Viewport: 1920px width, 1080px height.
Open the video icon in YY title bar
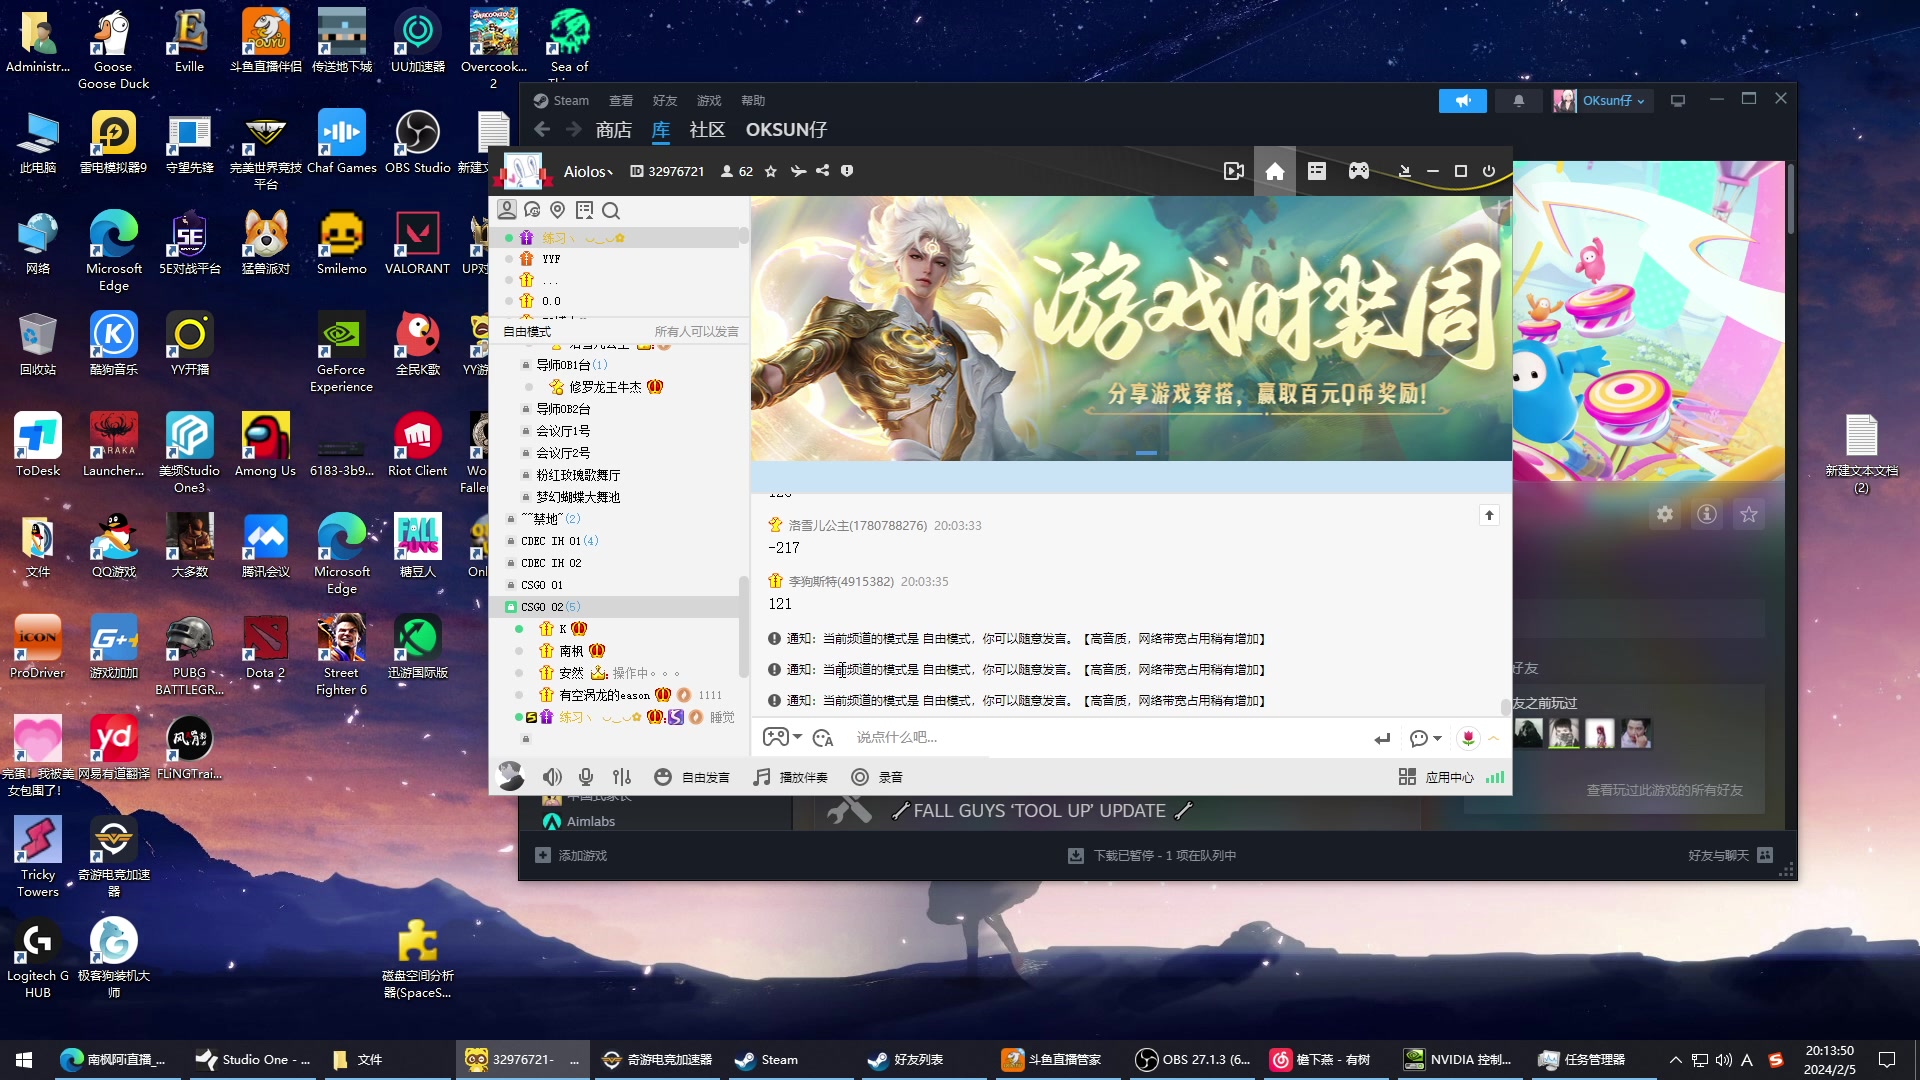(x=1233, y=171)
